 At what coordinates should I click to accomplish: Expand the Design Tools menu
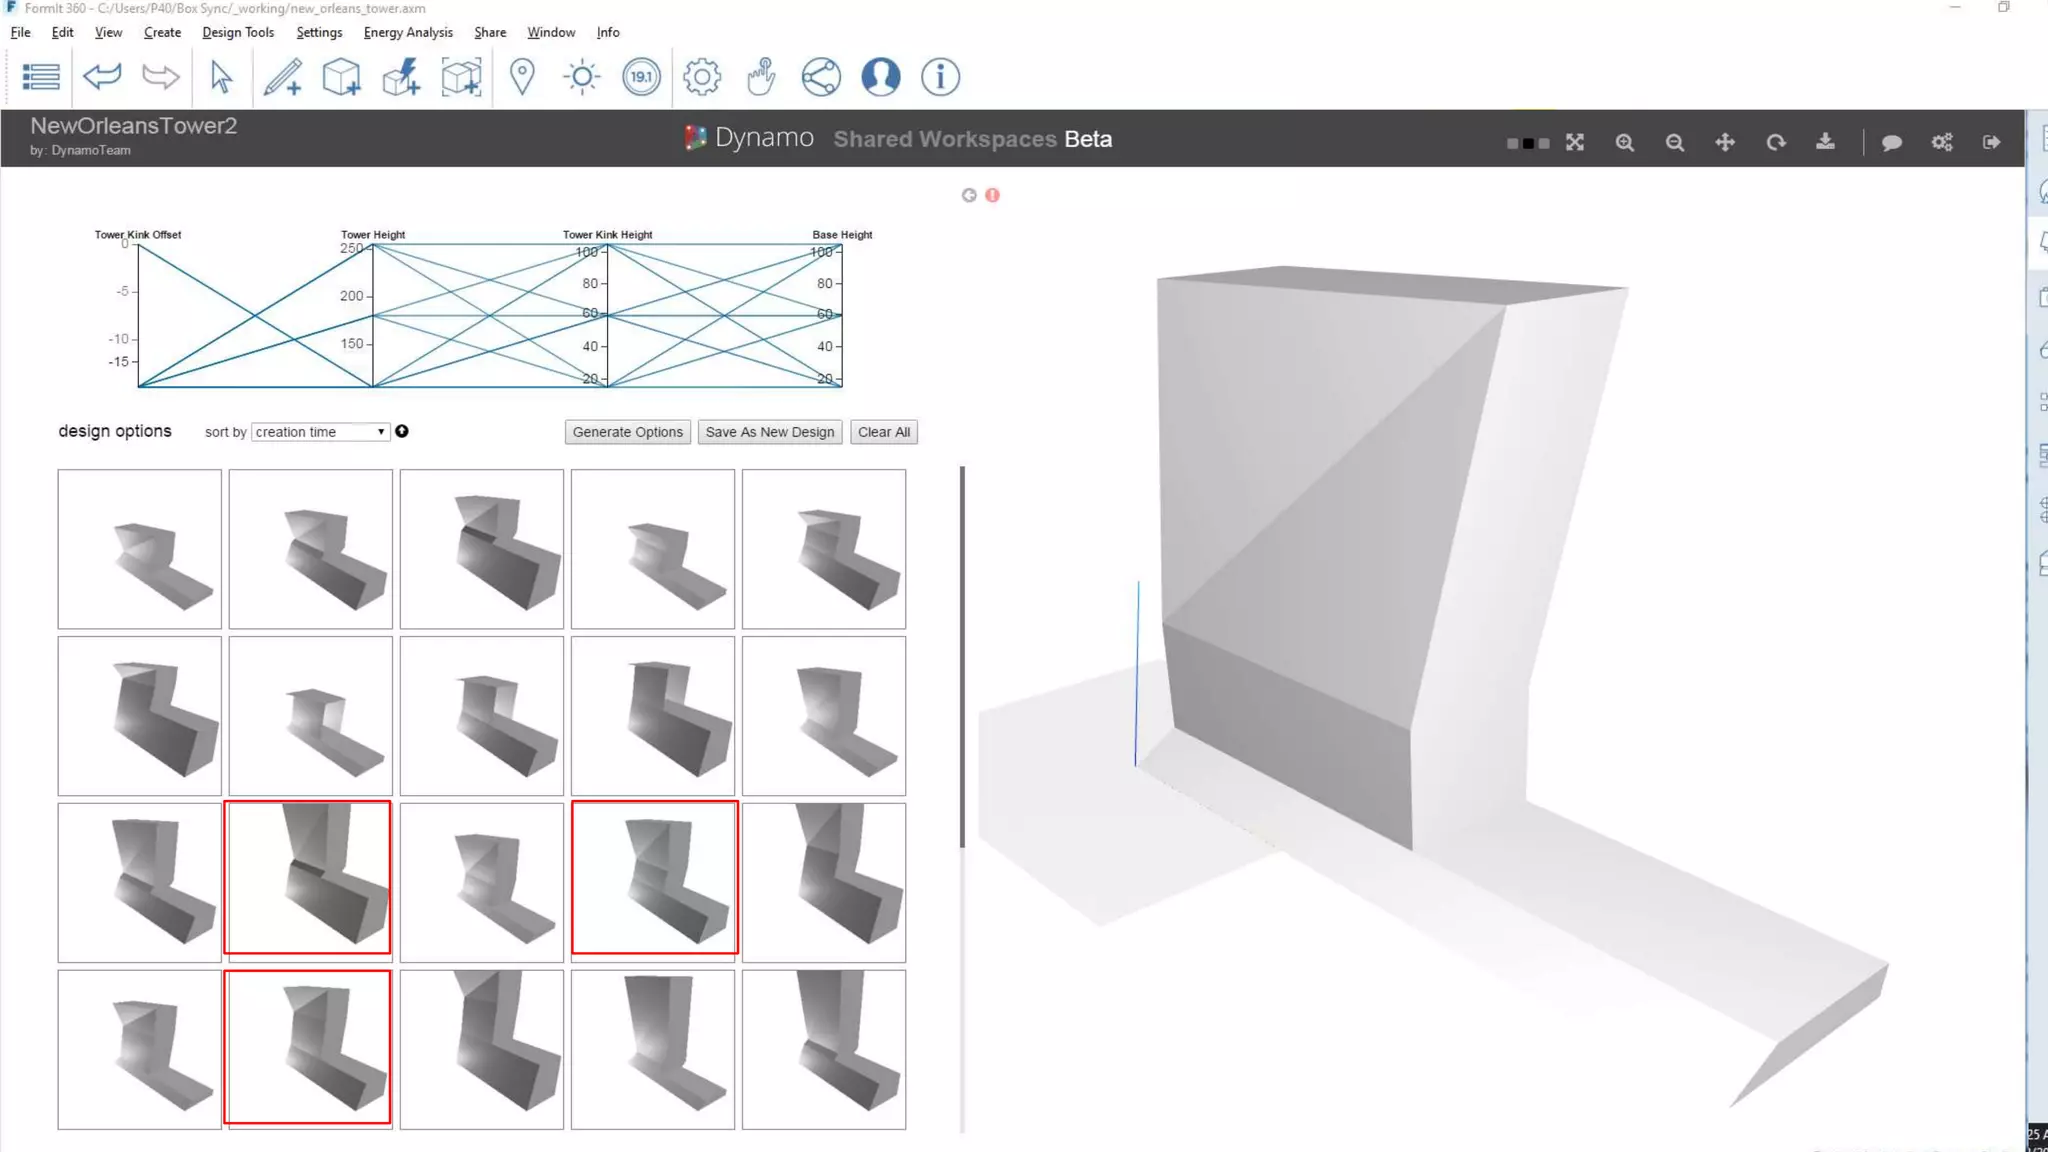(238, 32)
